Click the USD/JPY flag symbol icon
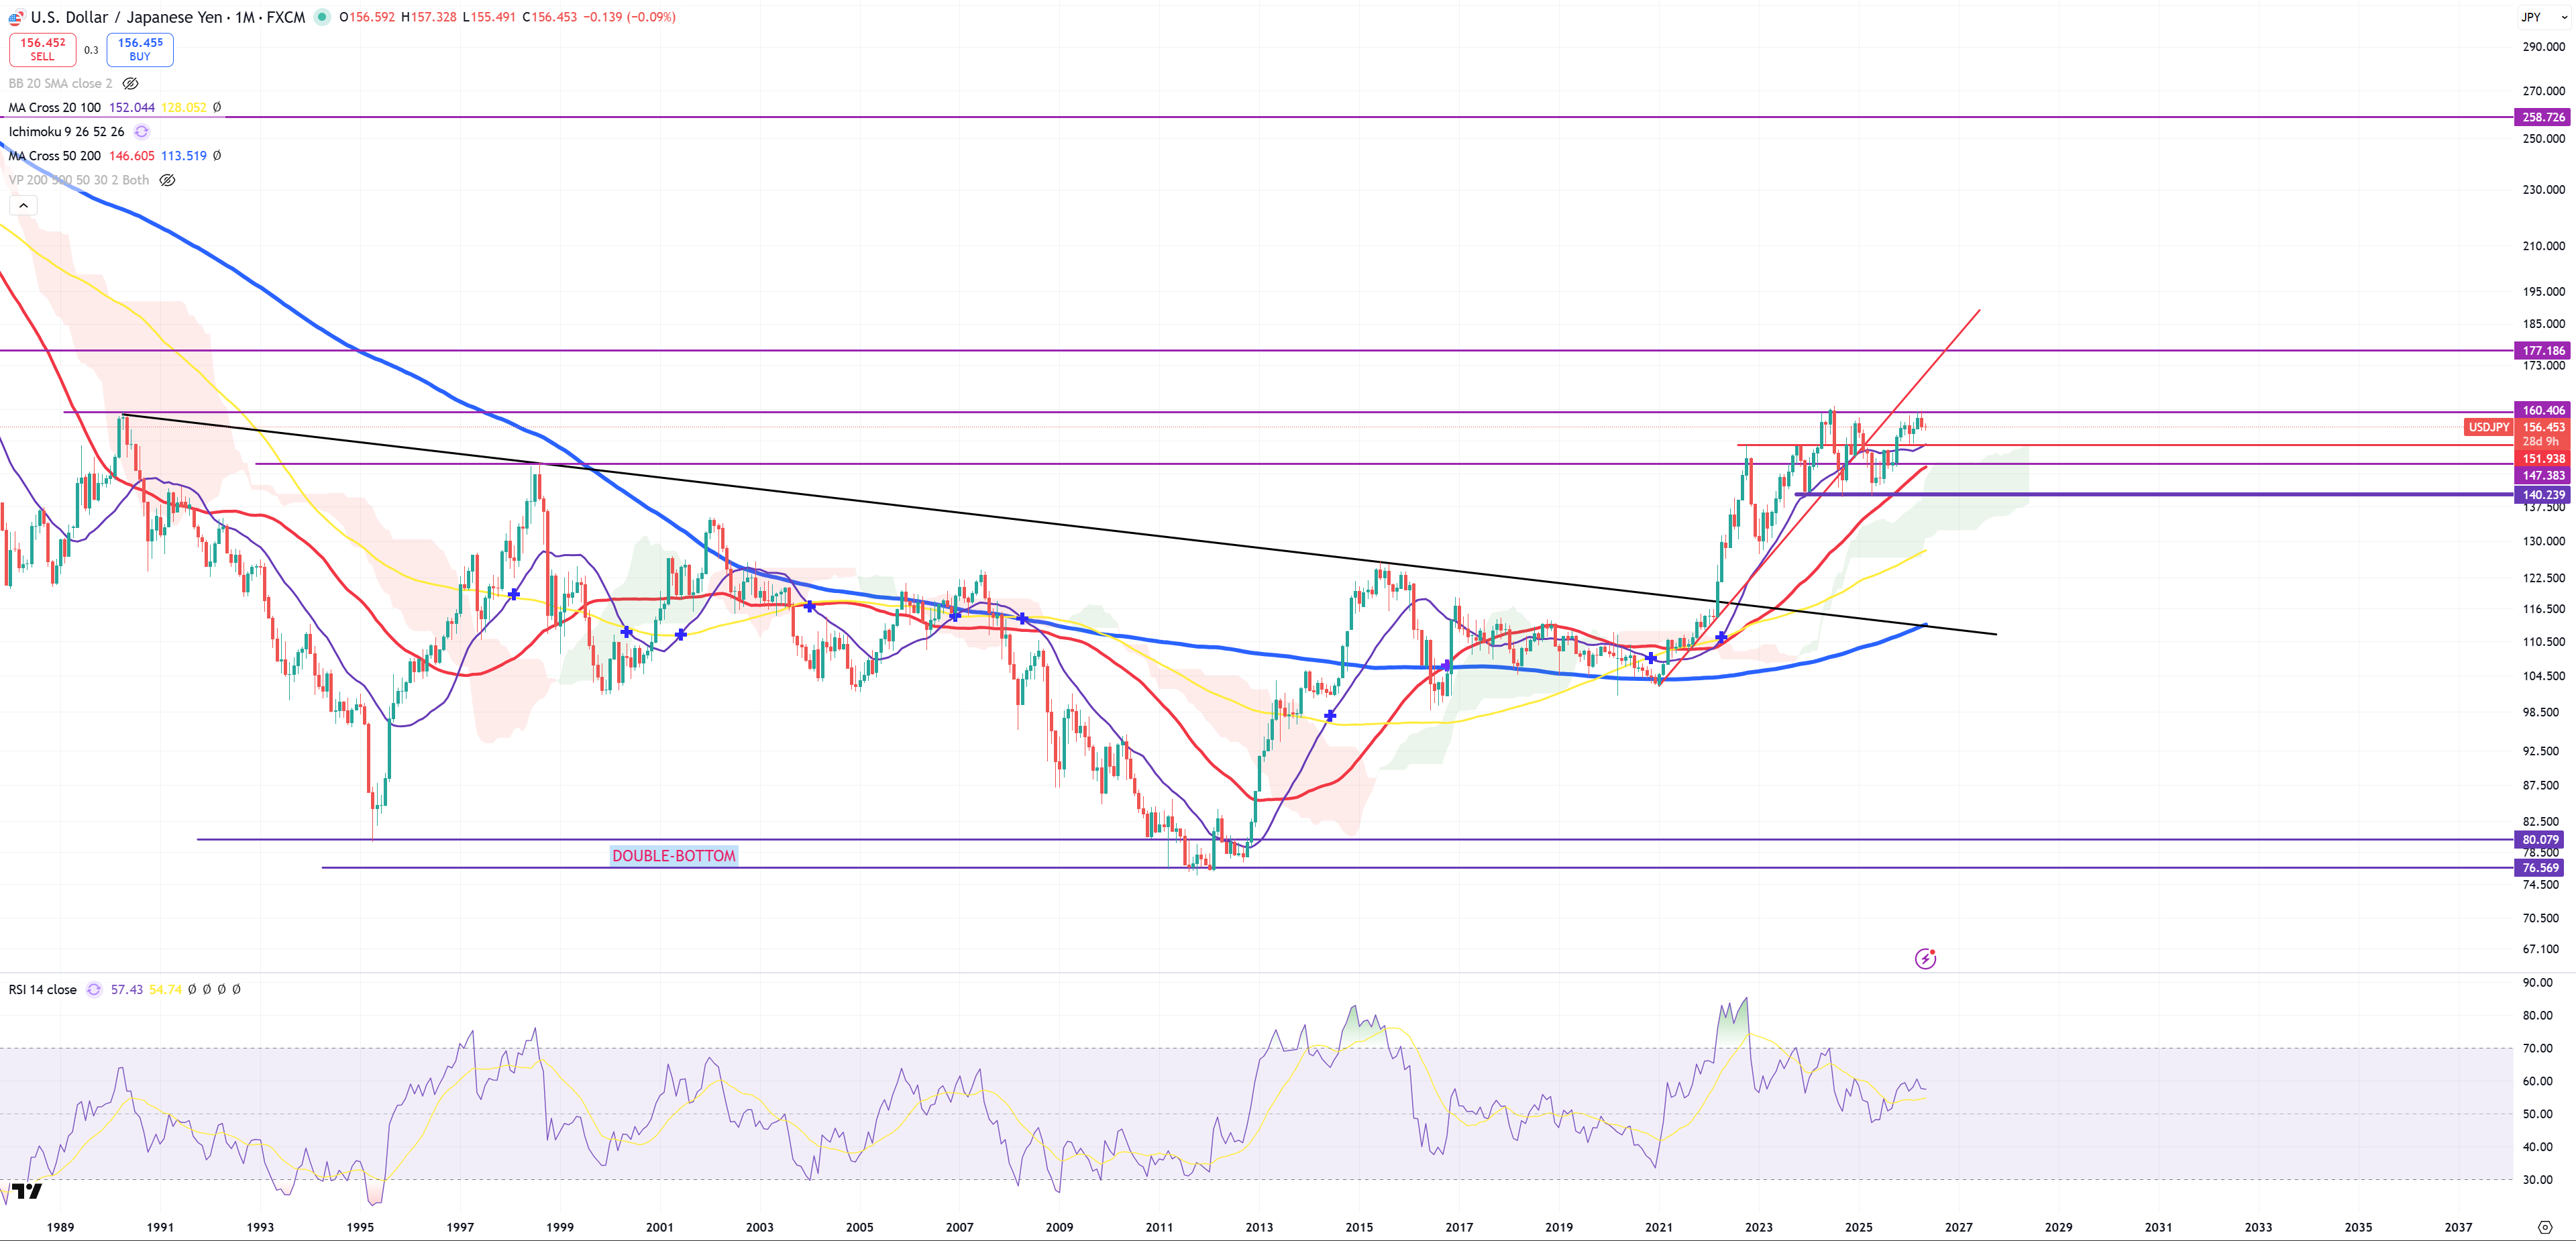This screenshot has width=2576, height=1241. (16, 17)
